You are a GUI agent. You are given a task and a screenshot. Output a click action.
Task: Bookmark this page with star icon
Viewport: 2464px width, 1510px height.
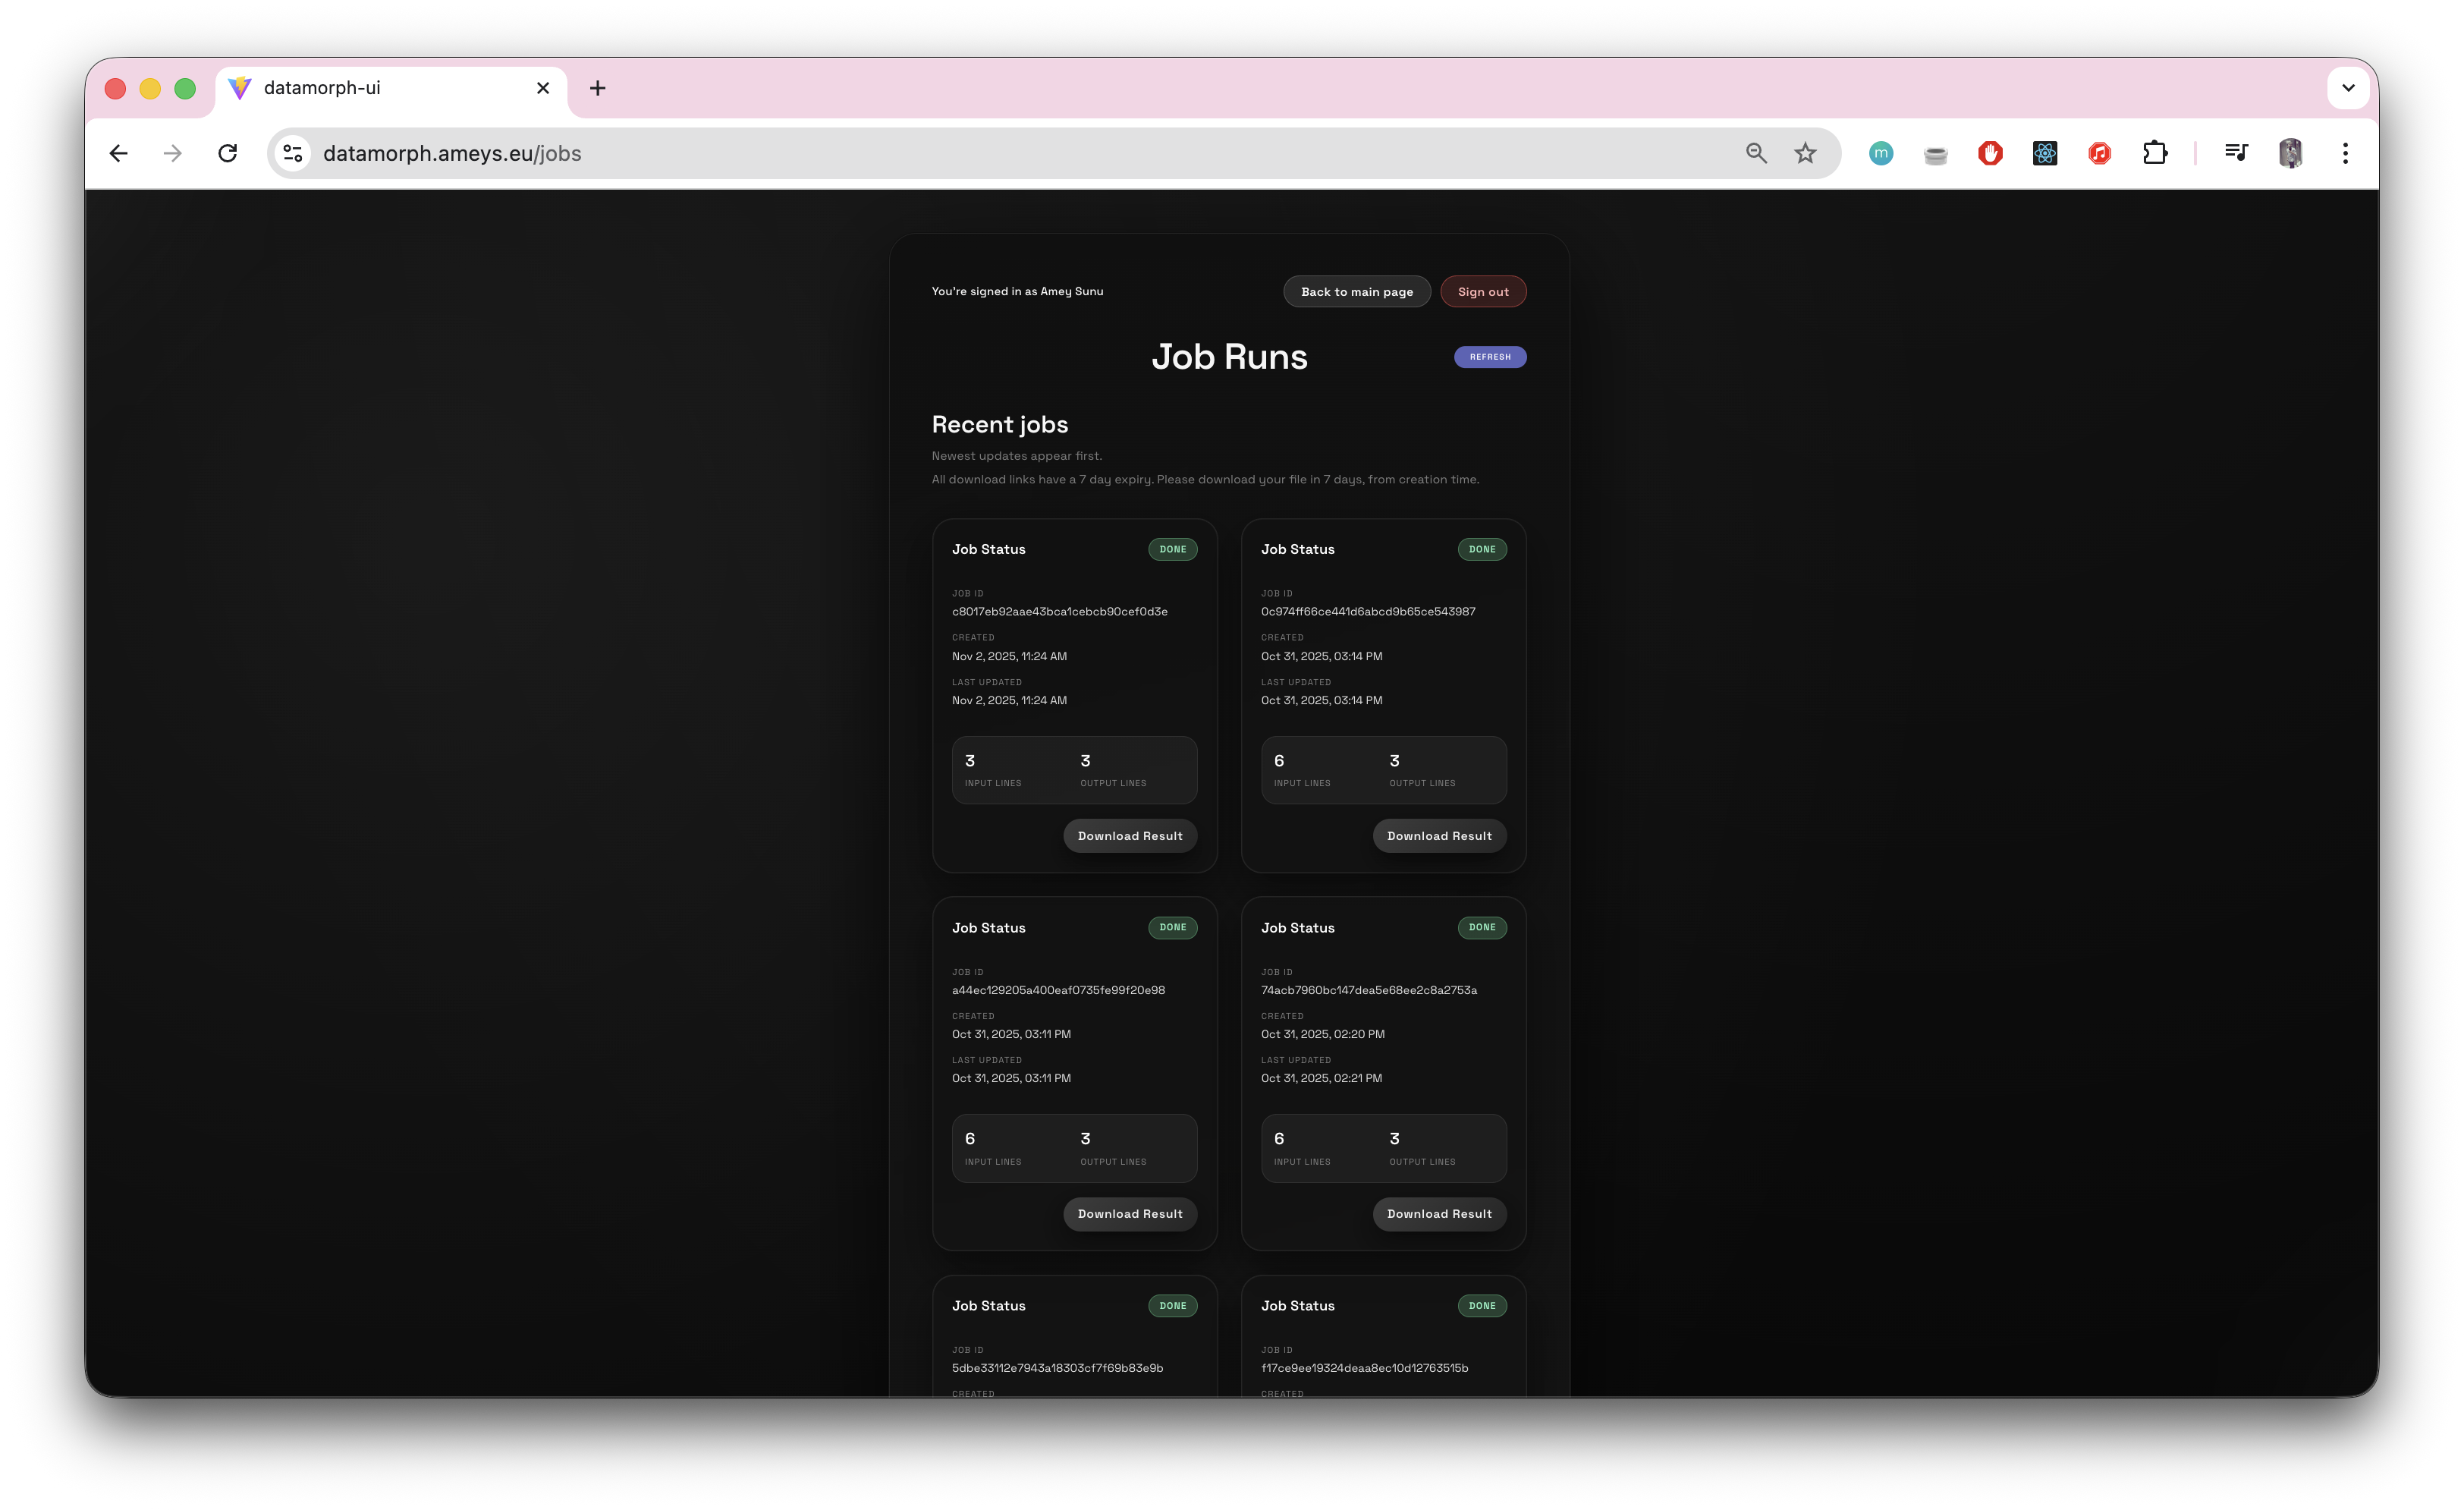(1805, 153)
